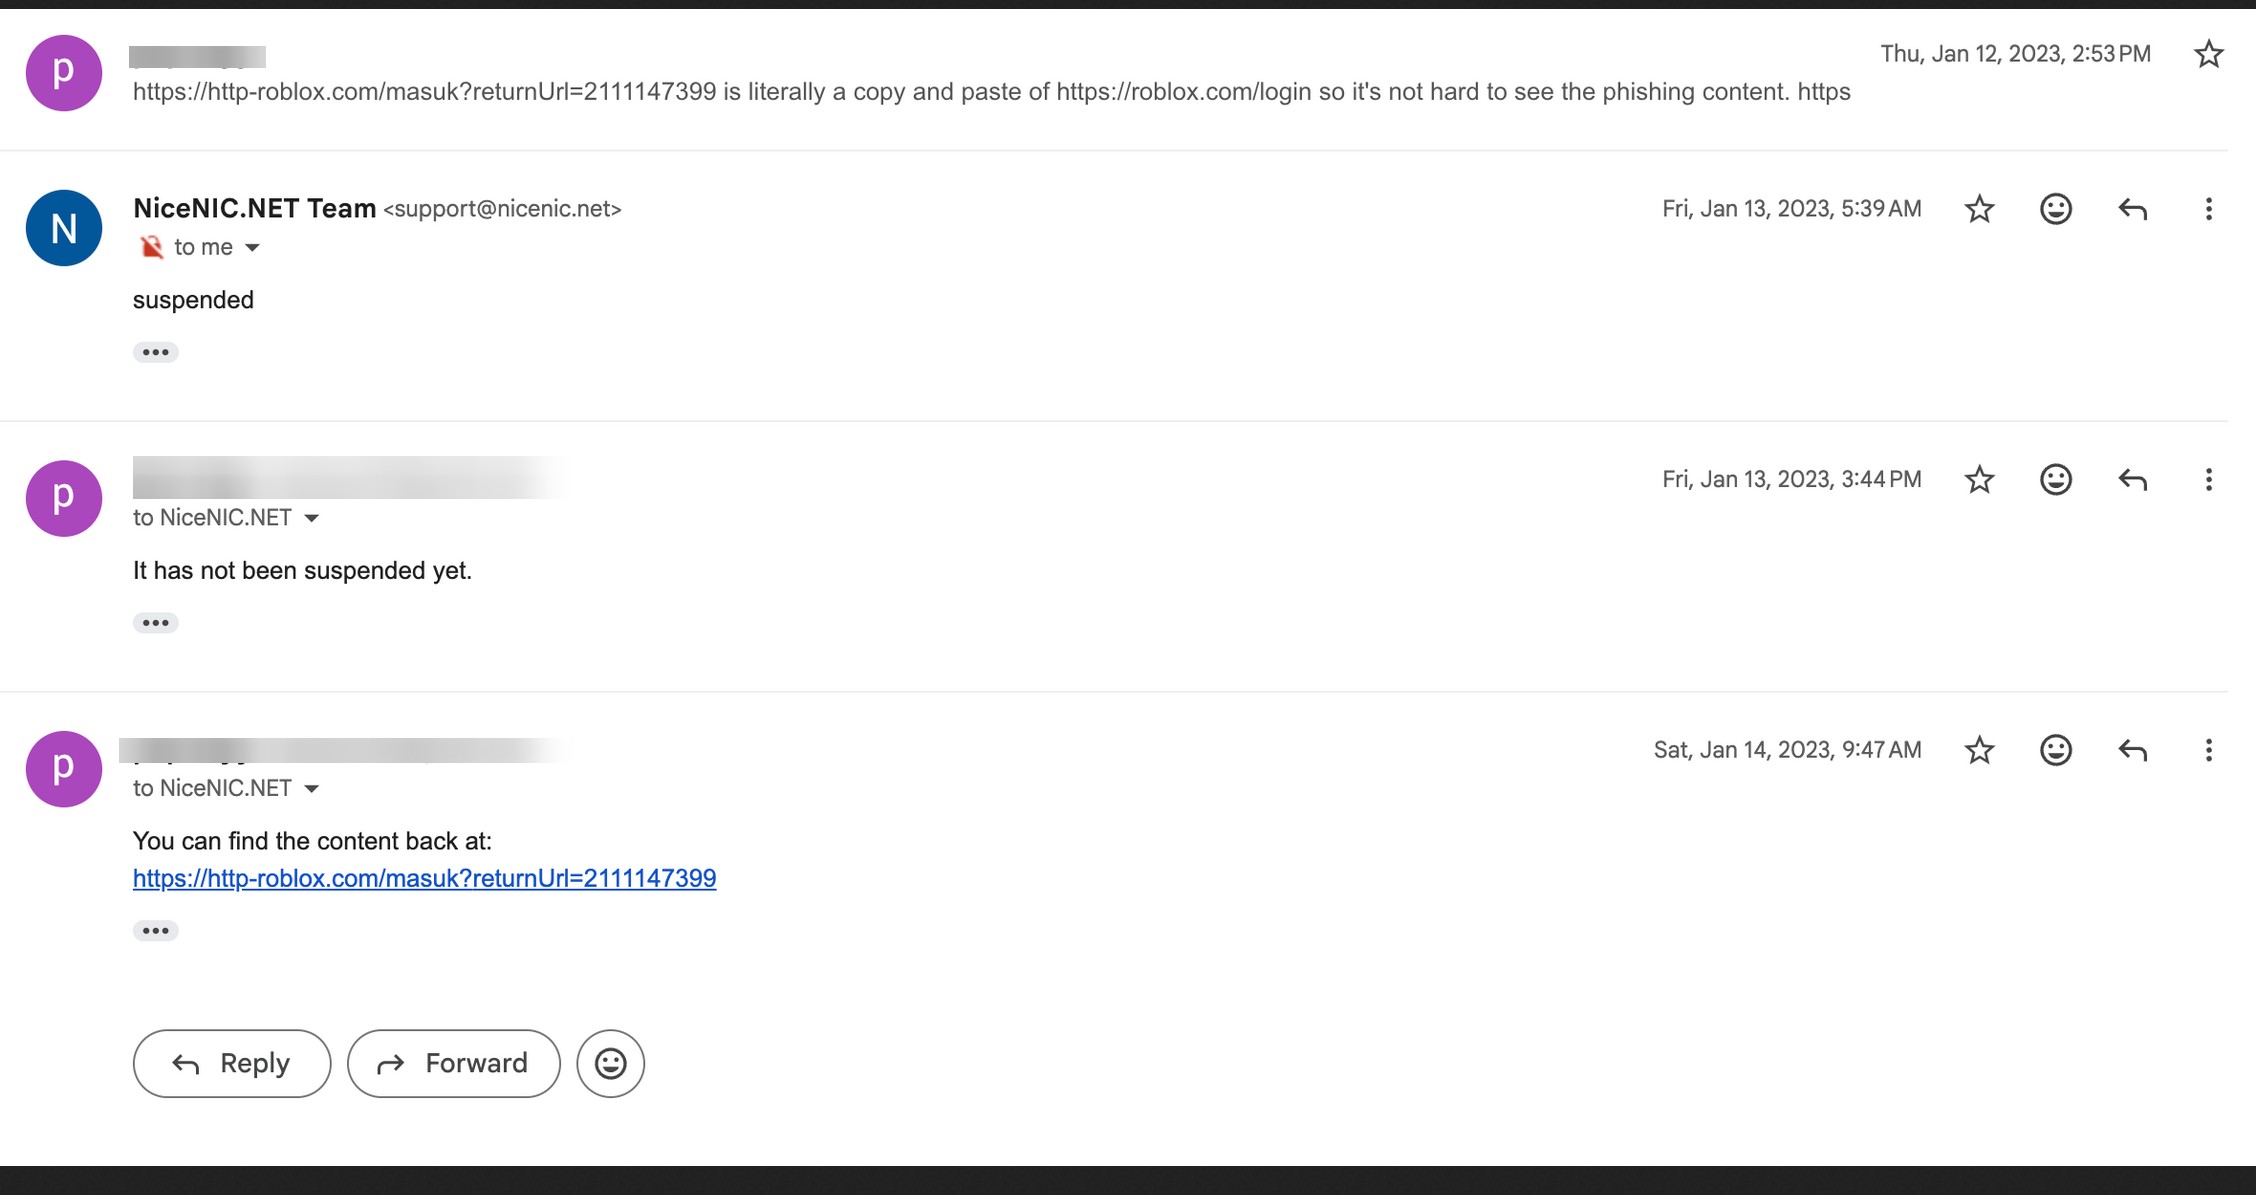Show trimmed content under 'suspended'
The image size is (2256, 1195).
coord(155,352)
